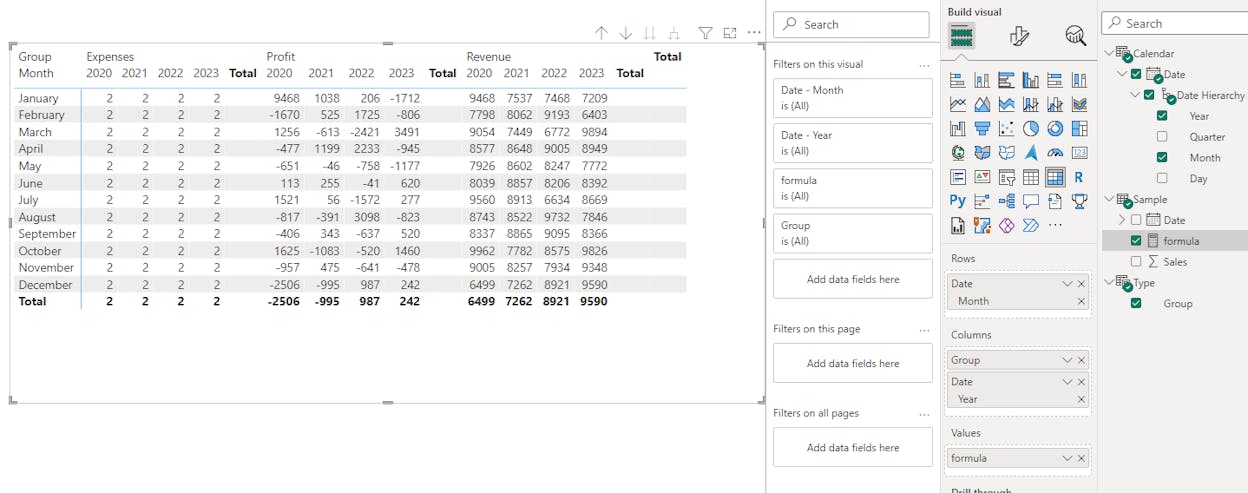
Task: Switch to the Analytics magnifier tab
Action: pos(1076,36)
